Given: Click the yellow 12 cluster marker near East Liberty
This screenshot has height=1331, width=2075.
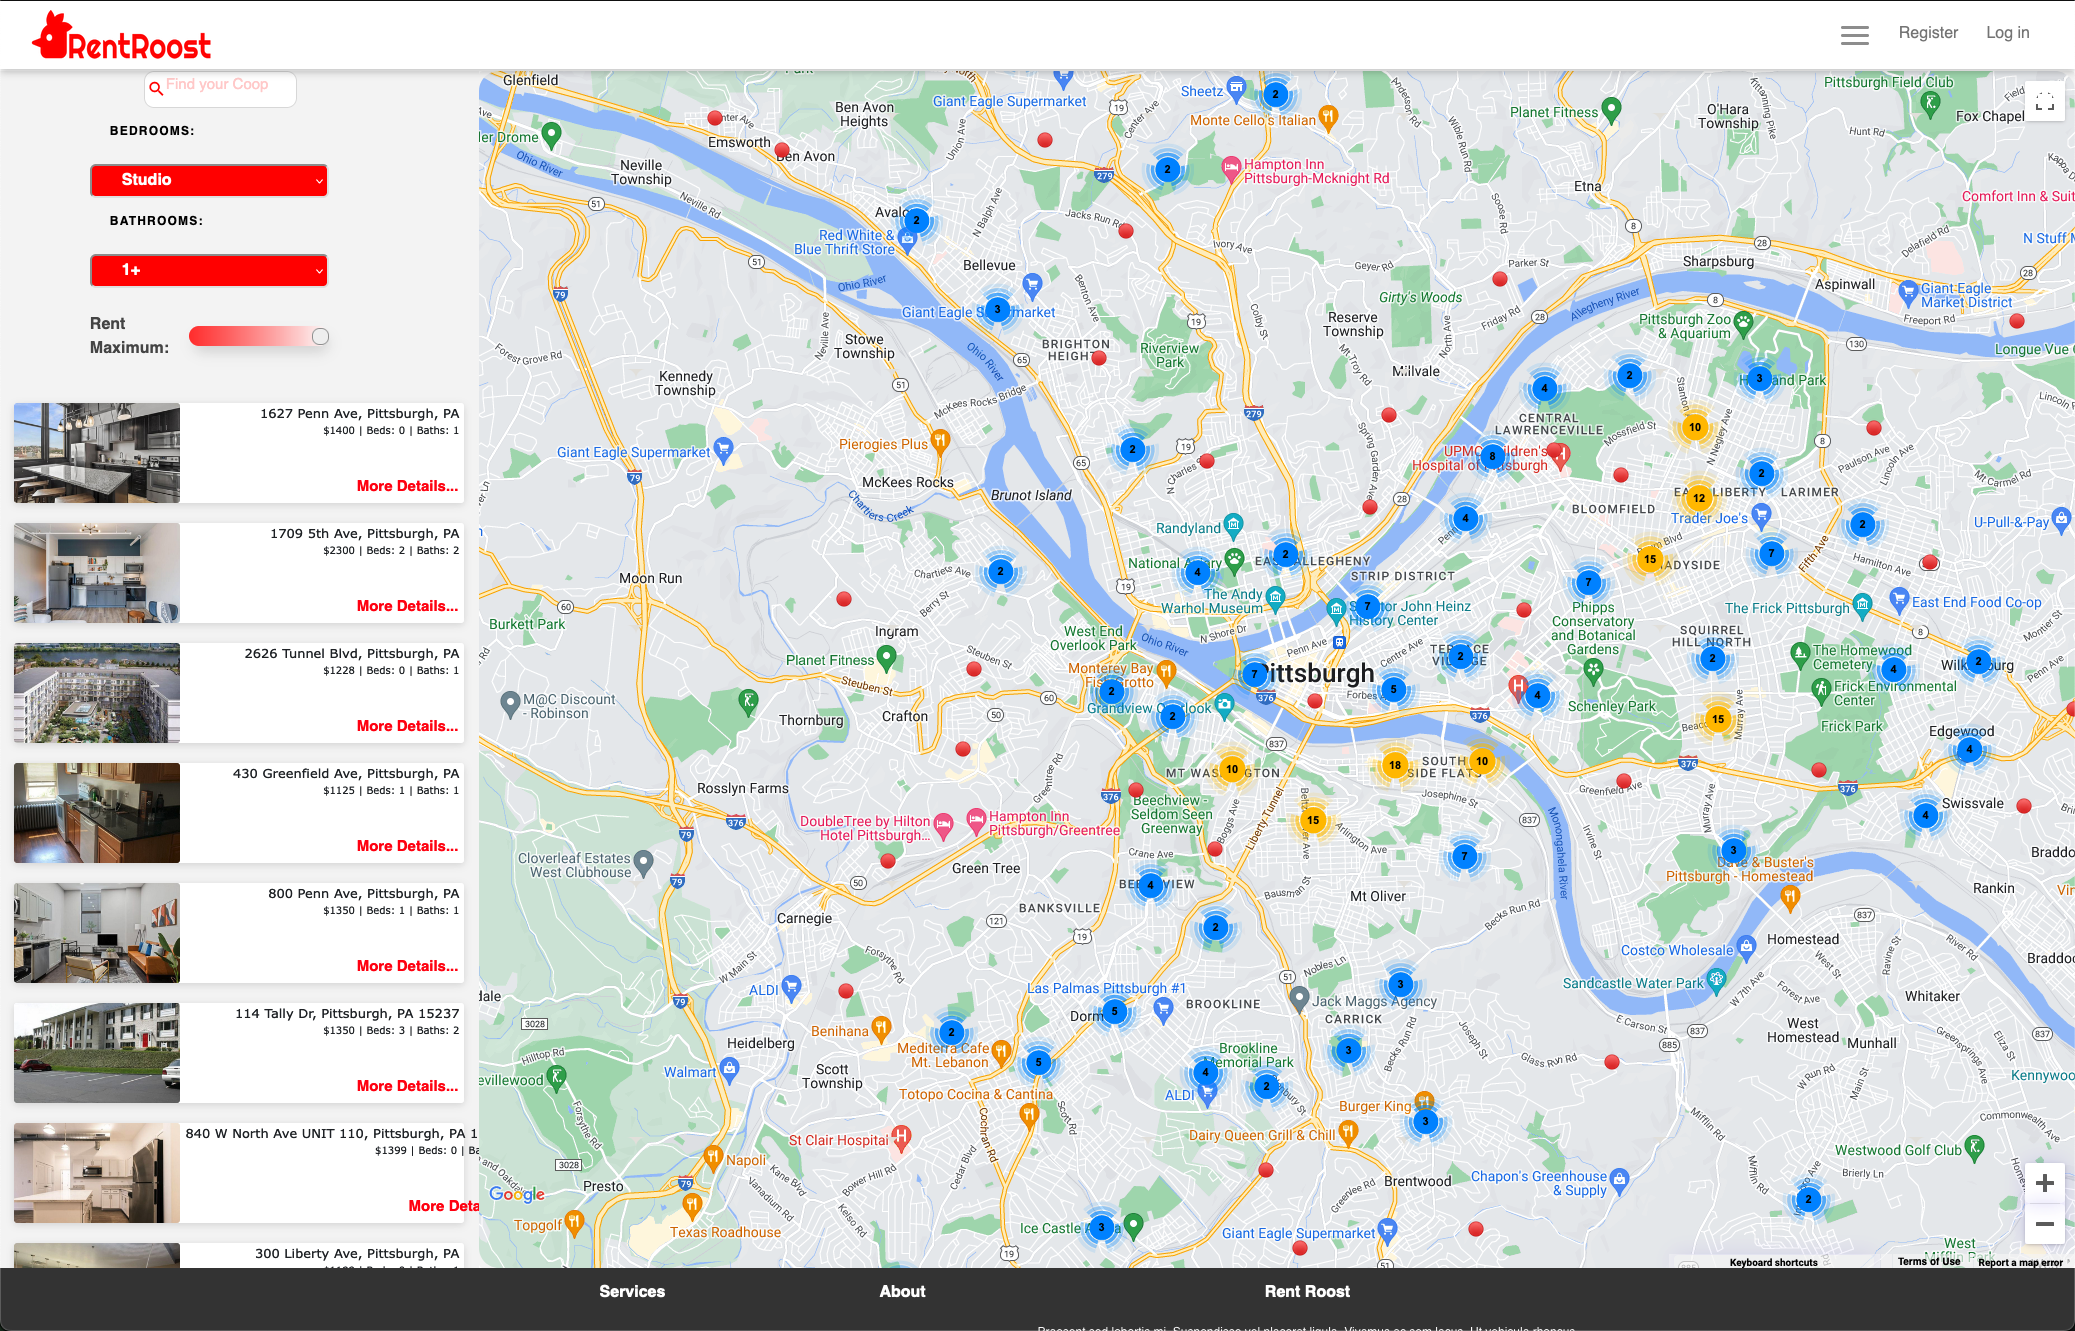Looking at the screenshot, I should tap(1698, 497).
